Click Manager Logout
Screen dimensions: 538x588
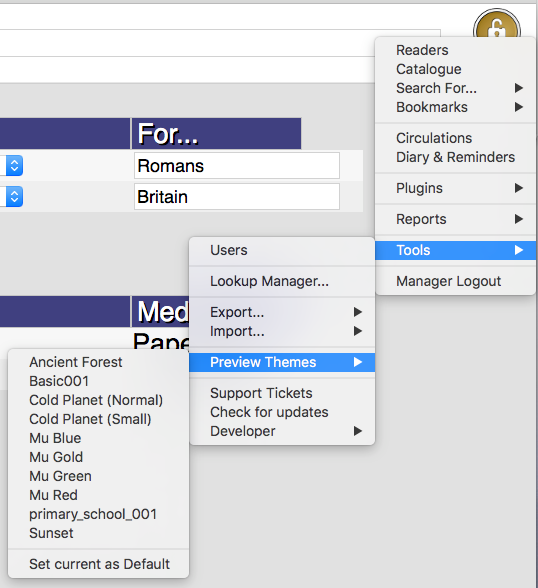[x=448, y=281]
